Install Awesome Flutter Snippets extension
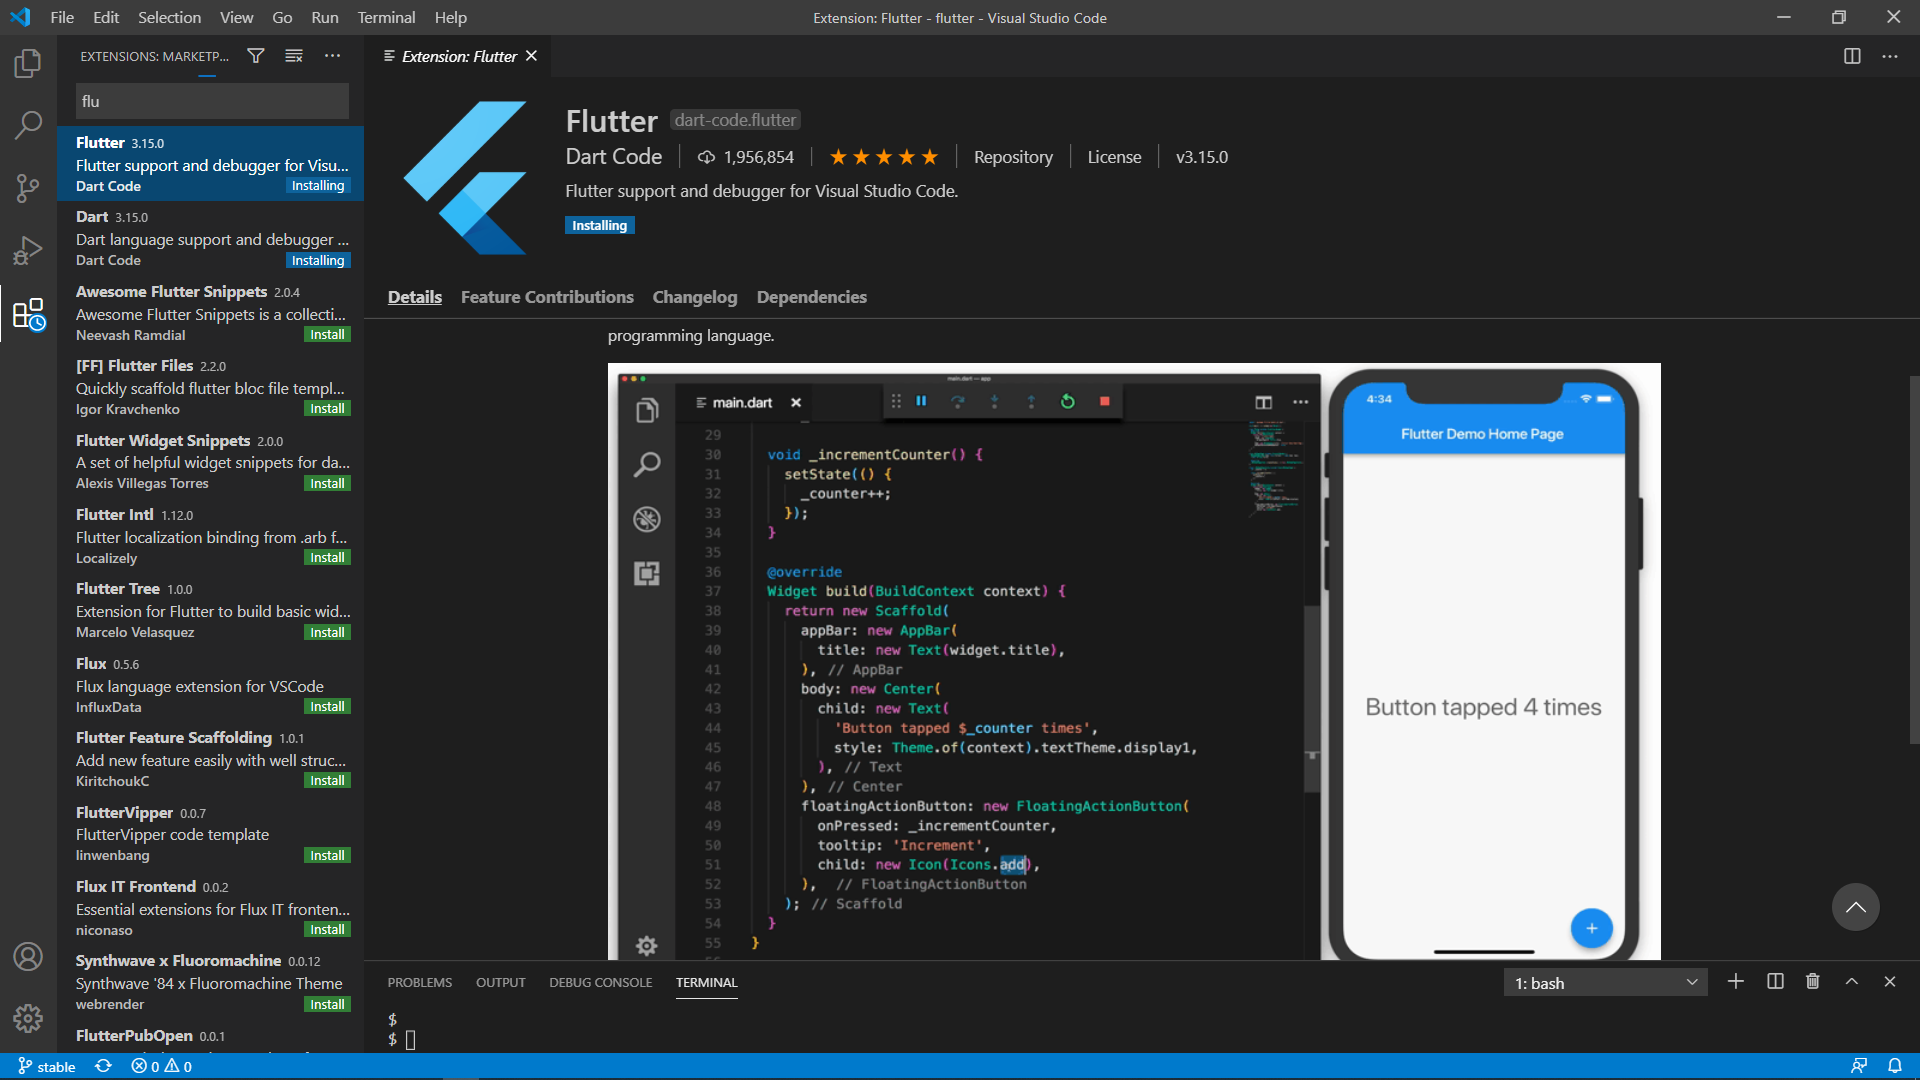Image resolution: width=1920 pixels, height=1080 pixels. [x=327, y=335]
